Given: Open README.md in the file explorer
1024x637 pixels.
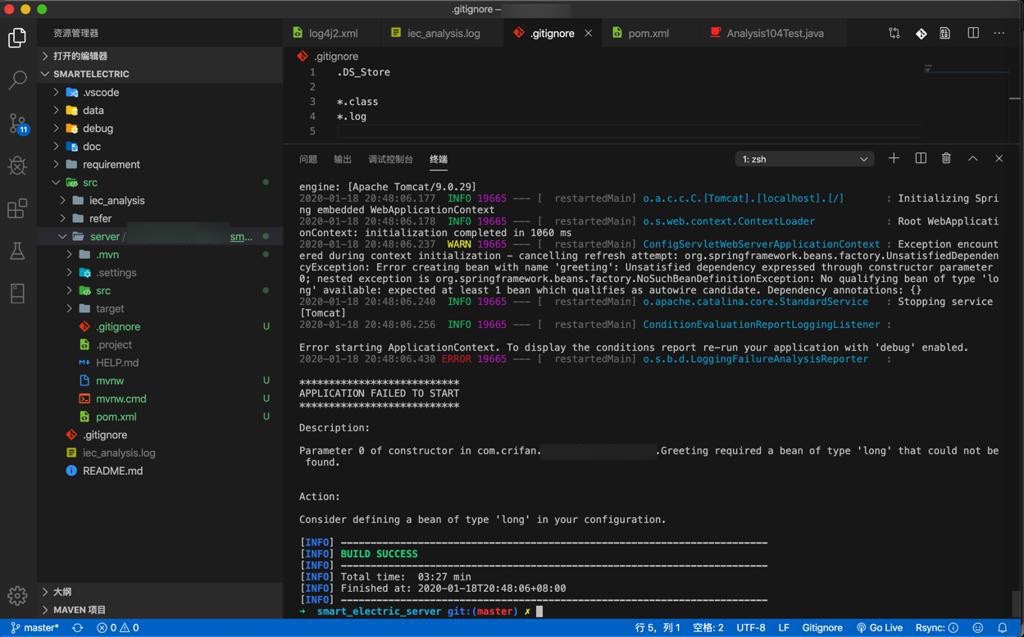Looking at the screenshot, I should (x=112, y=471).
